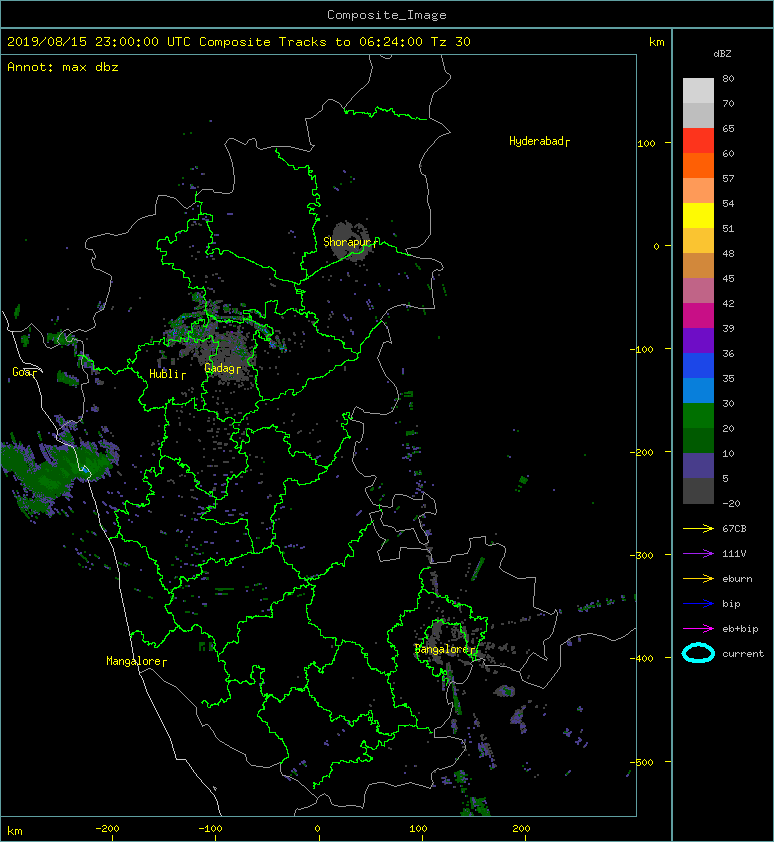Screen dimensions: 774x842
Task: Pick the blue 36 dBZ swatch
Action: pos(698,365)
